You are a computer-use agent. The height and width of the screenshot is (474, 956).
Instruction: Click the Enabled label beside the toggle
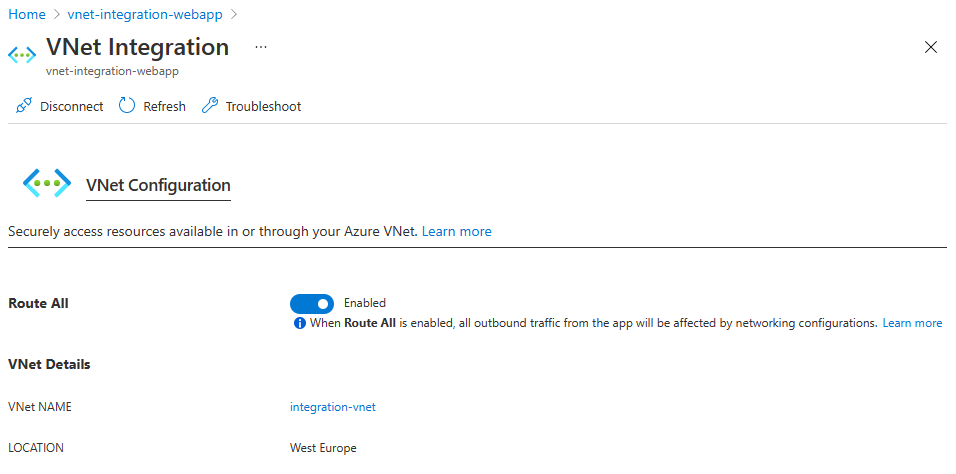click(364, 303)
